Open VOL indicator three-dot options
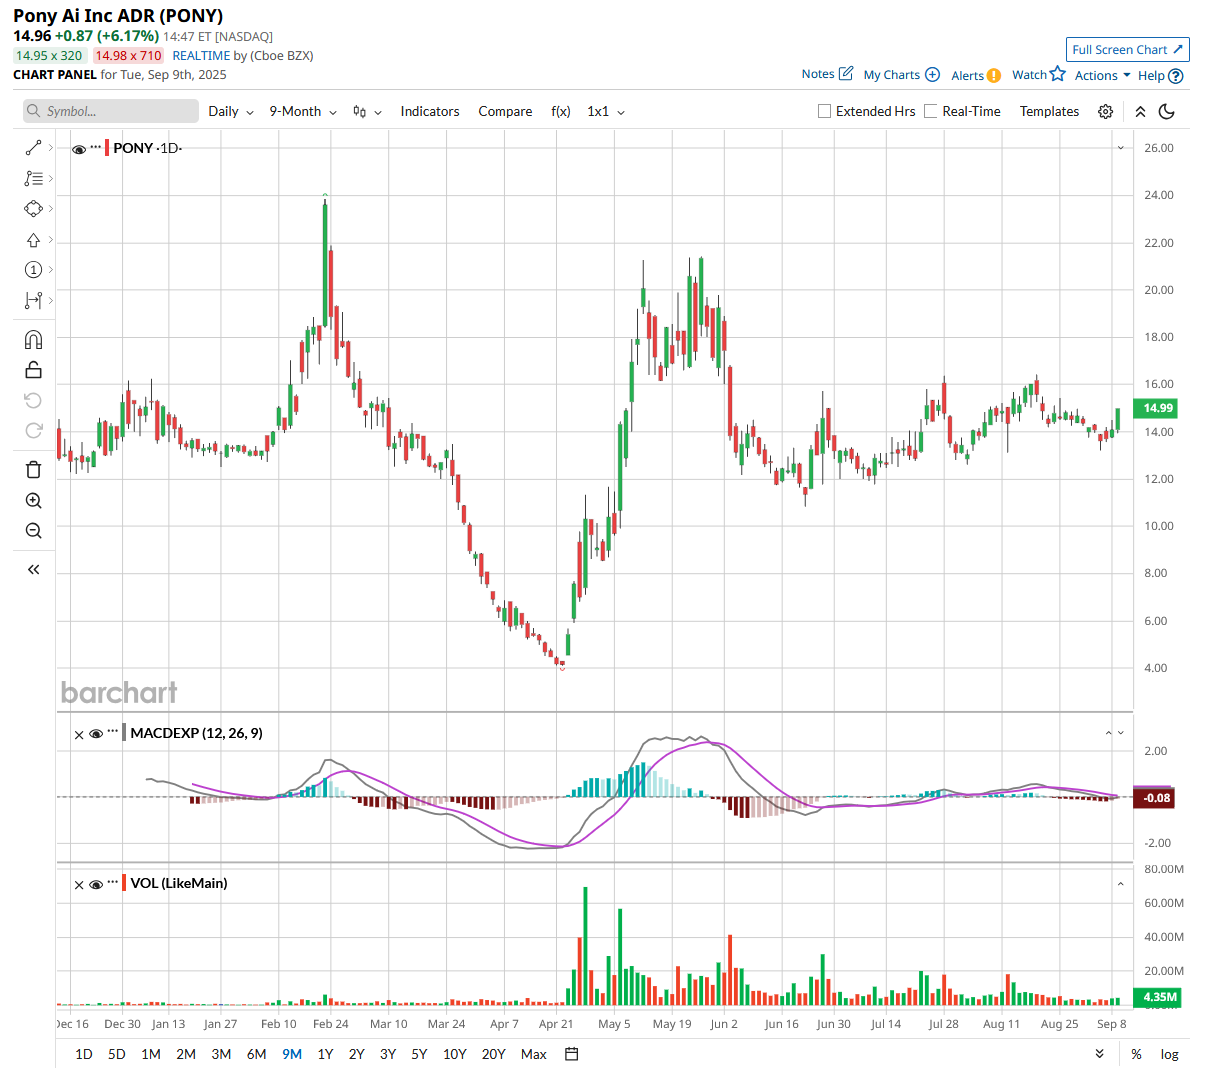Viewport: 1212px width, 1085px height. (113, 882)
